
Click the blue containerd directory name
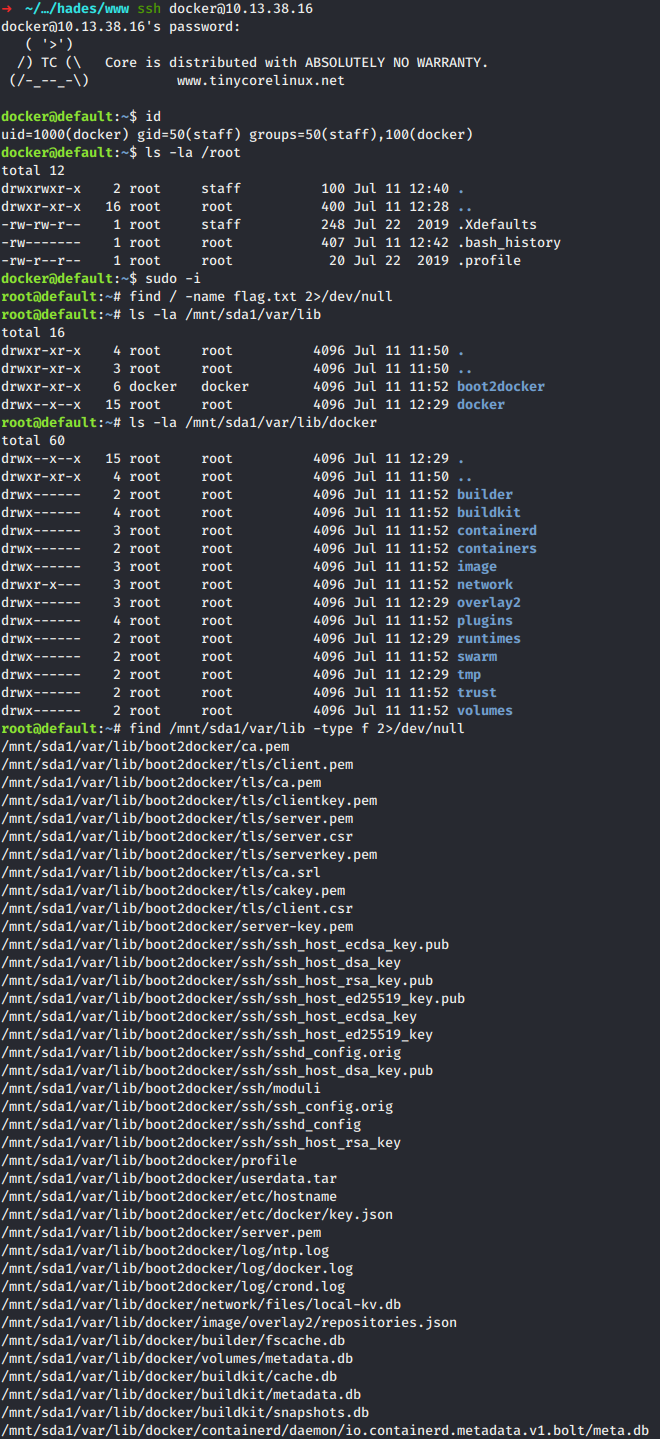pyautogui.click(x=496, y=531)
